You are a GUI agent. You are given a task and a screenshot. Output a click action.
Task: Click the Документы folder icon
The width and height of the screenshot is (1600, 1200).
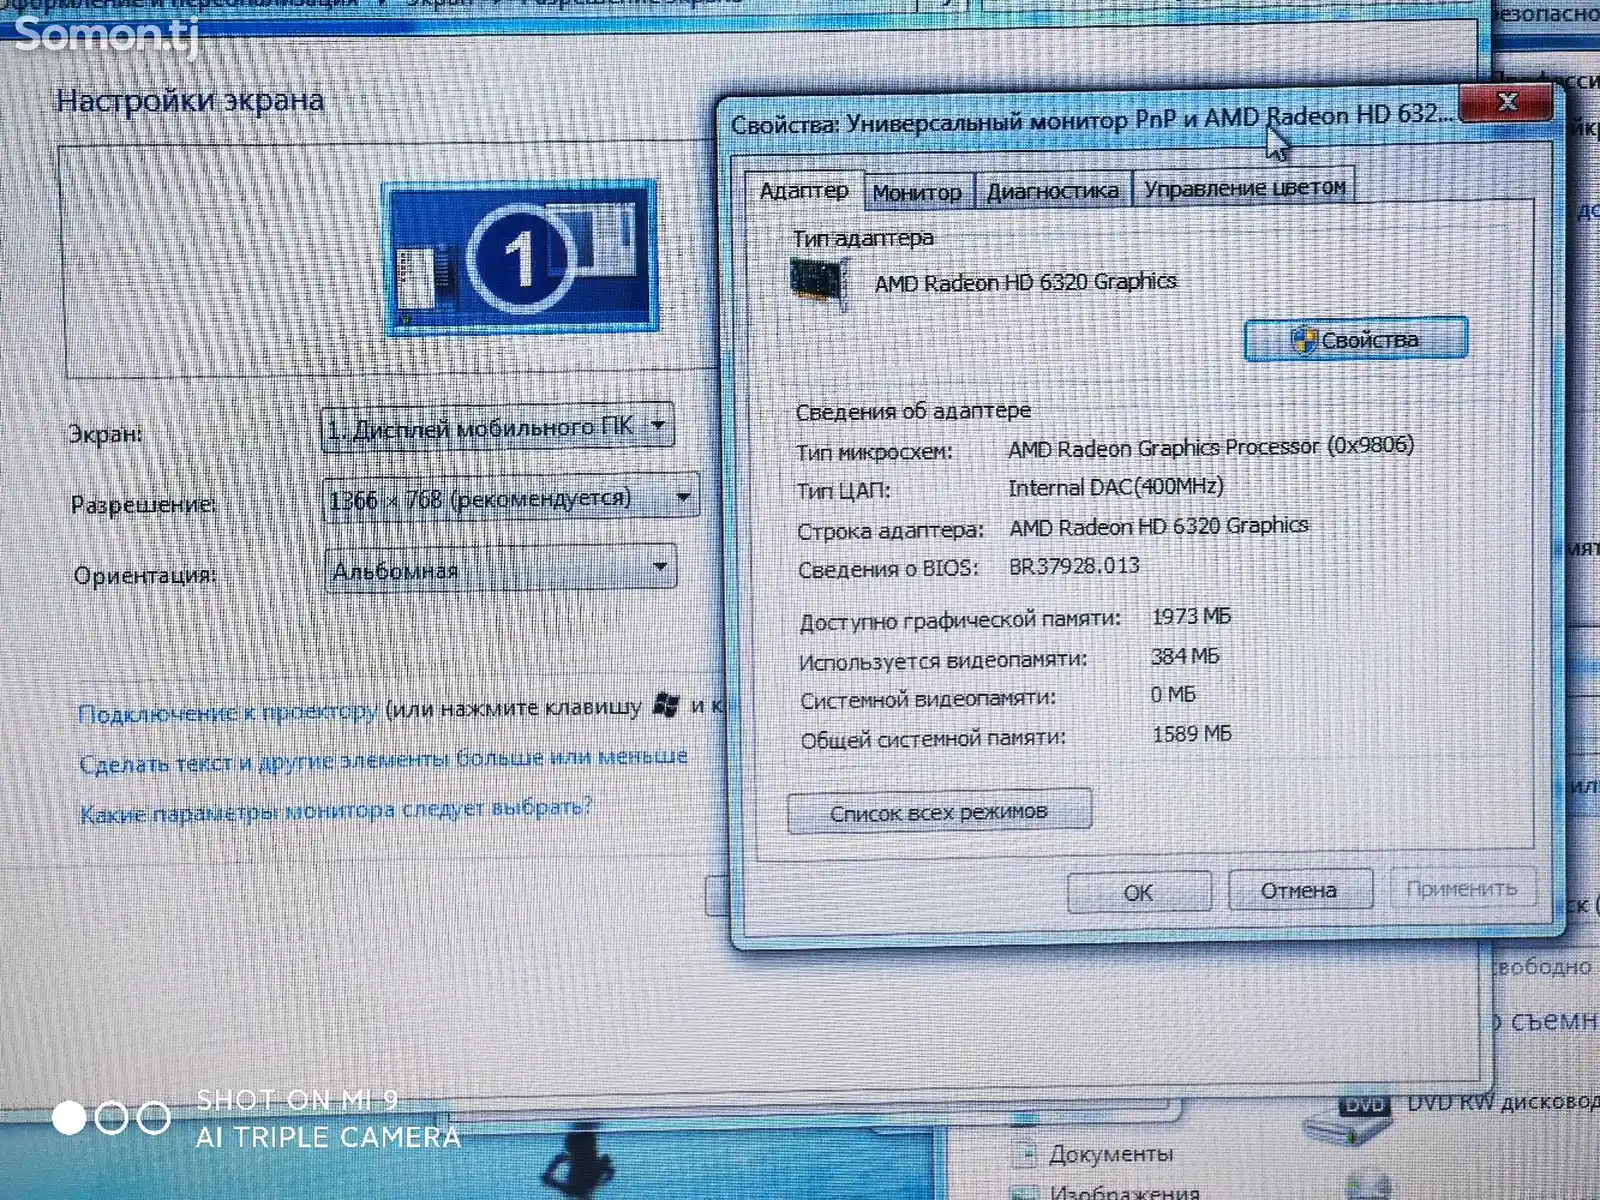pos(1024,1154)
